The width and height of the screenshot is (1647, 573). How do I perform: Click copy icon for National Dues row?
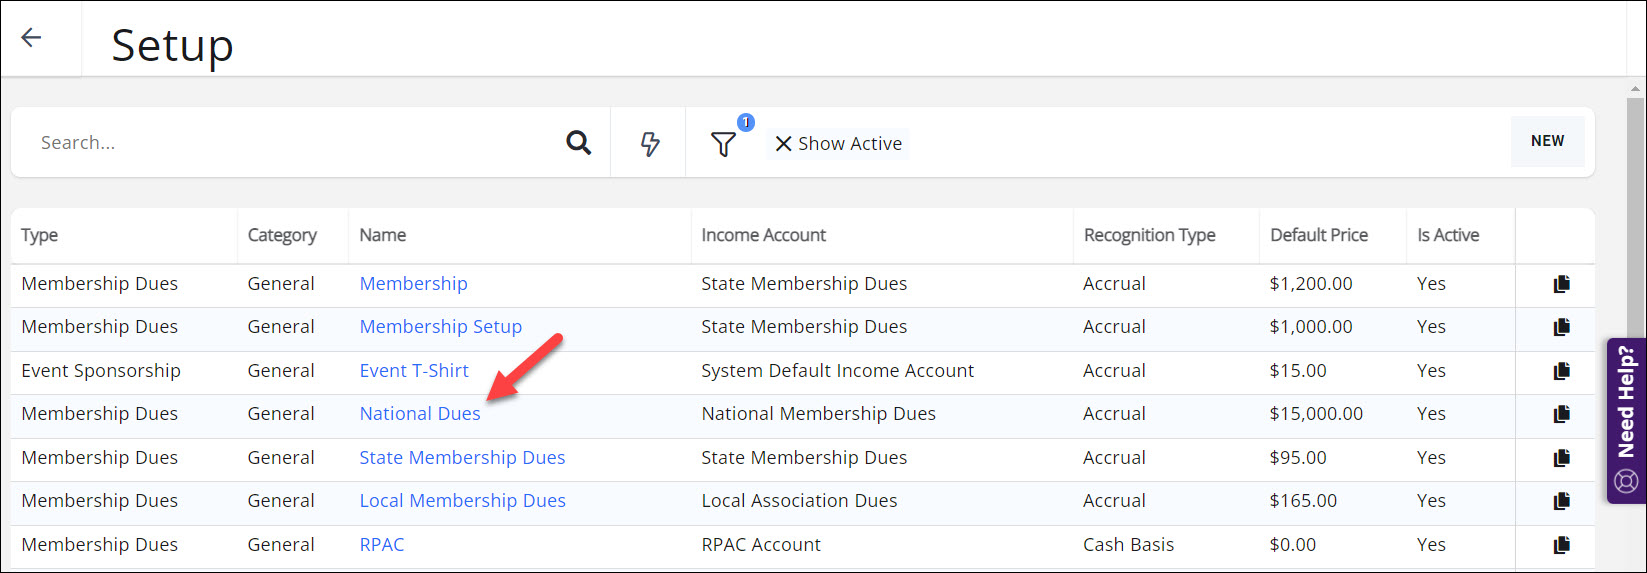(x=1561, y=414)
